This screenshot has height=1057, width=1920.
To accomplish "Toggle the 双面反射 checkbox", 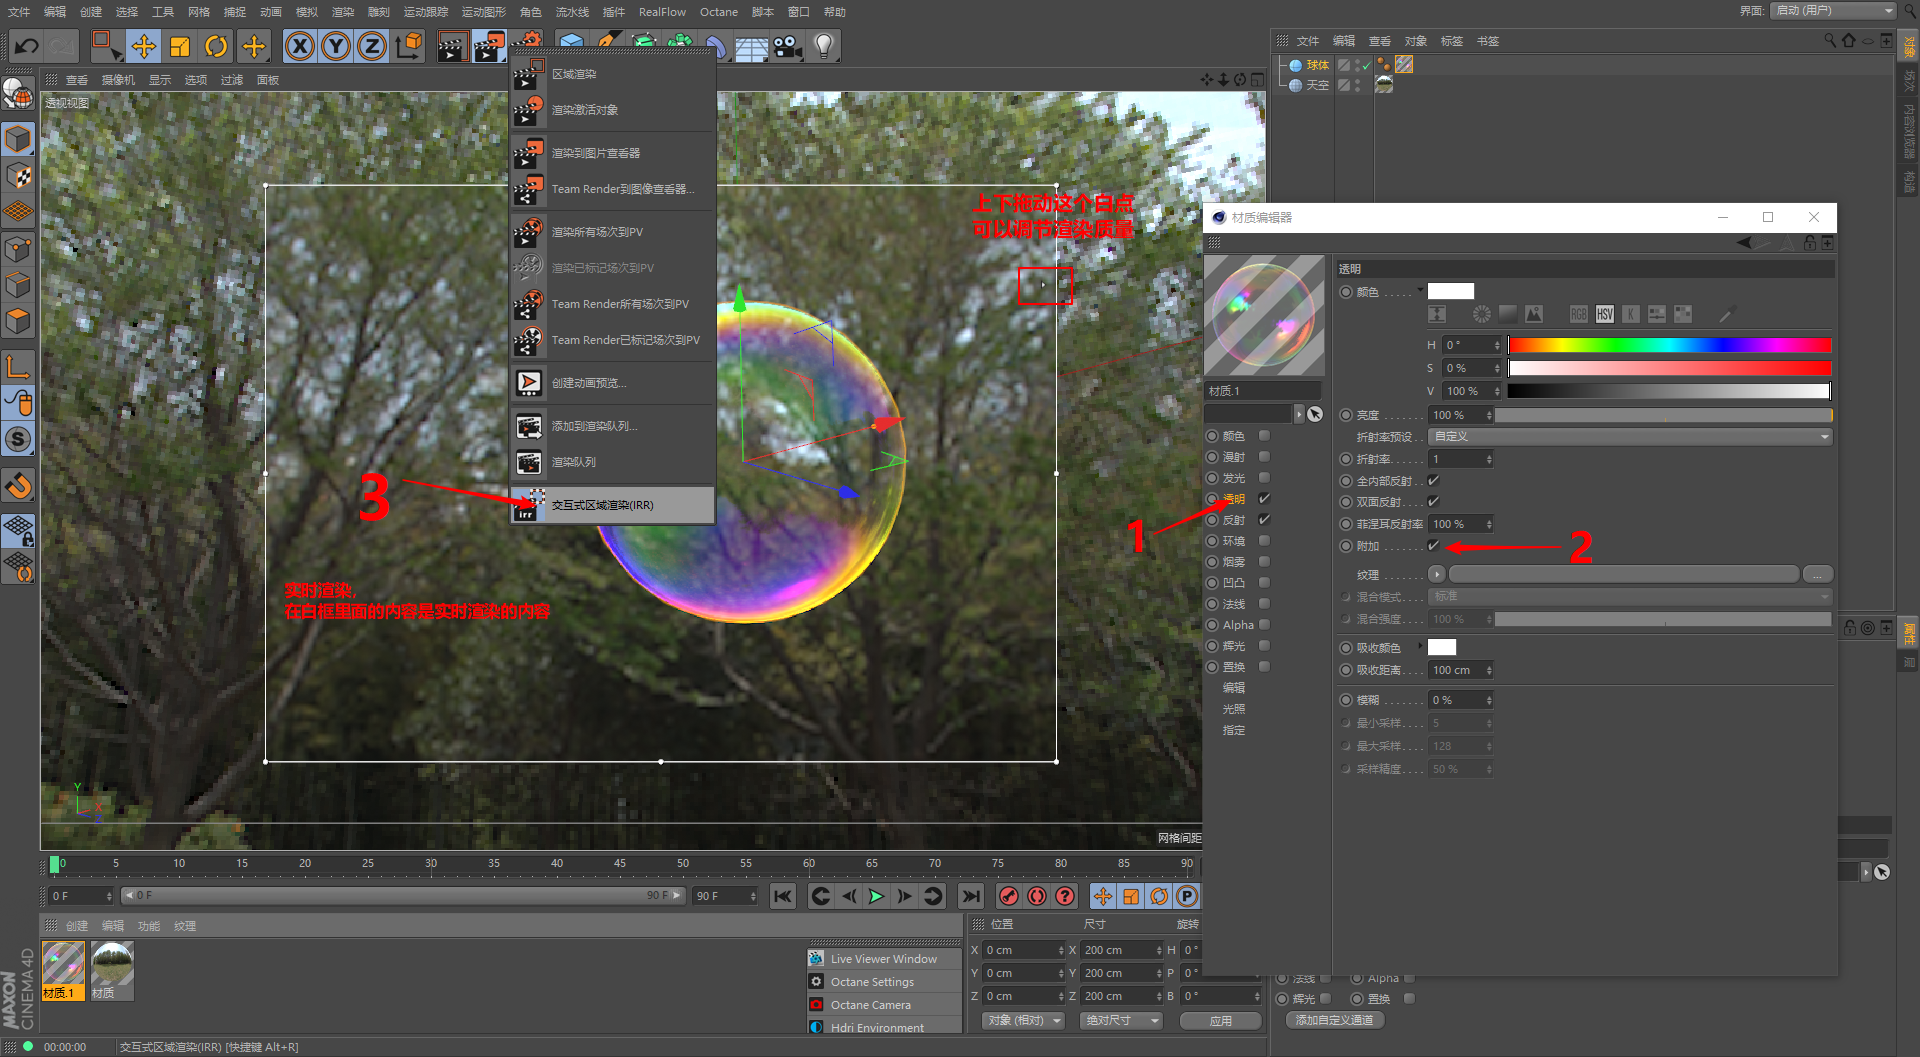I will [x=1433, y=501].
